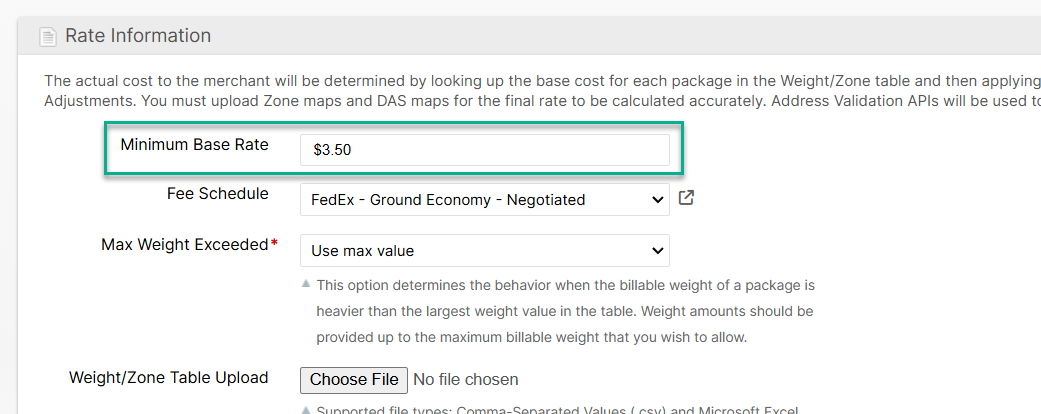Click the Minimum Base Rate label
The height and width of the screenshot is (414, 1041).
pos(194,145)
